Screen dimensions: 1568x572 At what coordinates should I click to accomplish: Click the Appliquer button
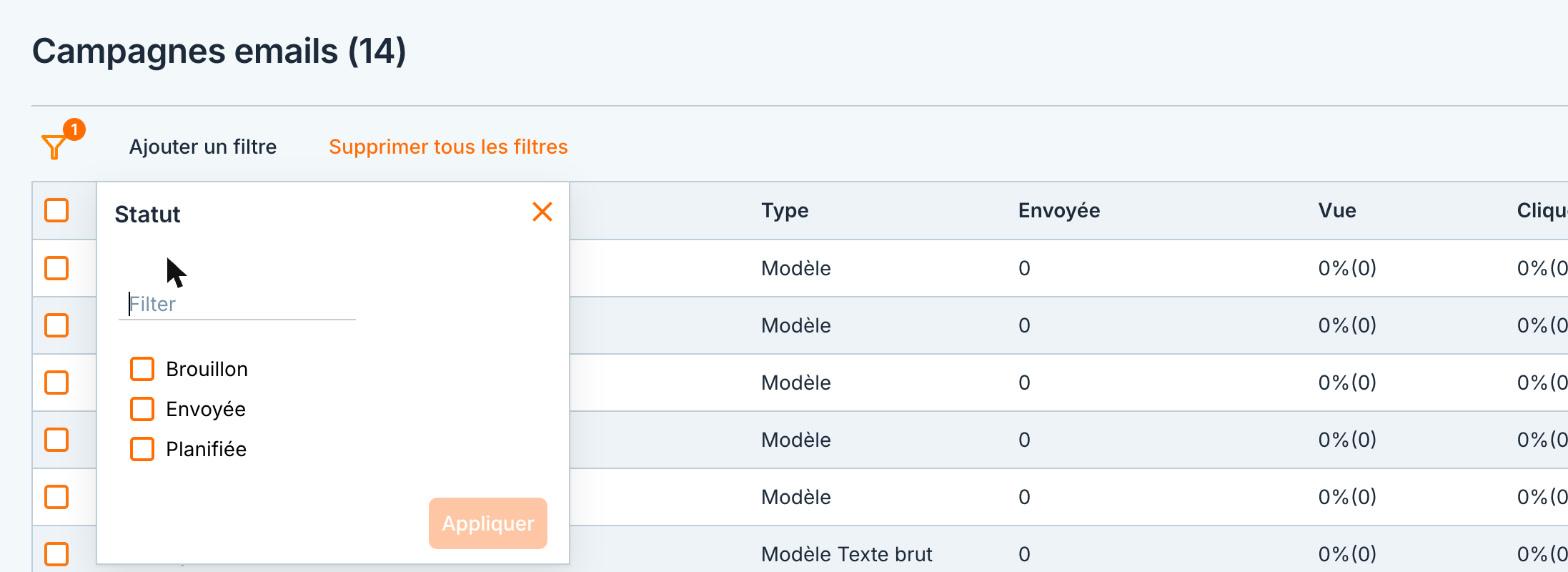pos(488,523)
